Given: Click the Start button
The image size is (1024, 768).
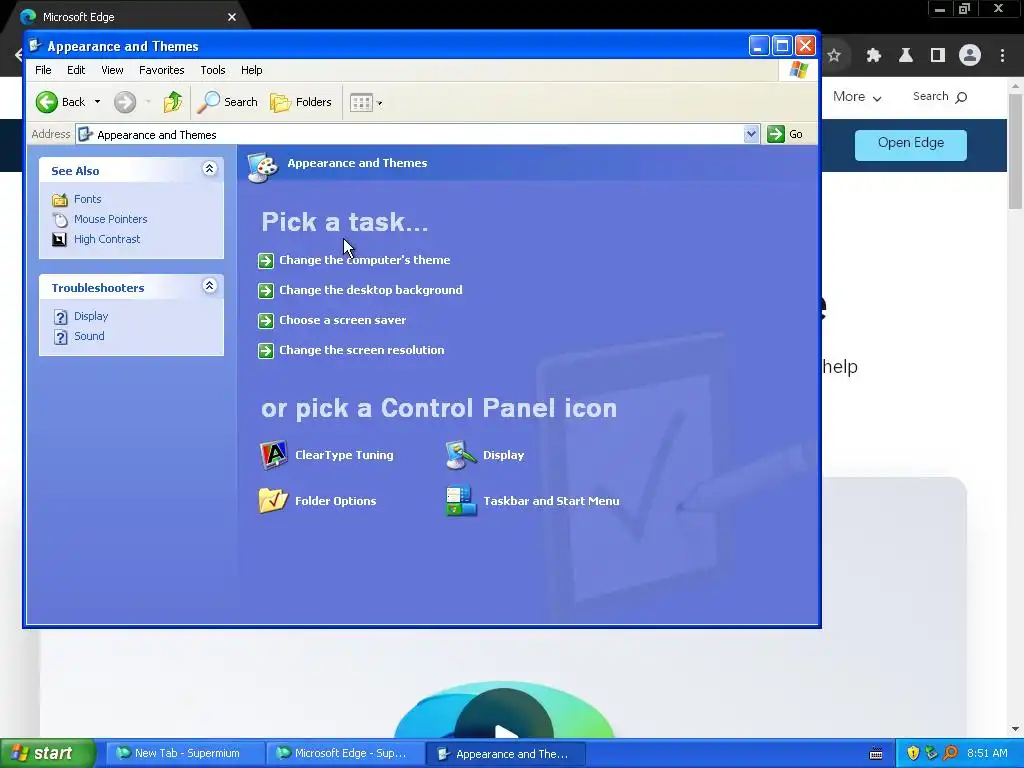Looking at the screenshot, I should (47, 753).
